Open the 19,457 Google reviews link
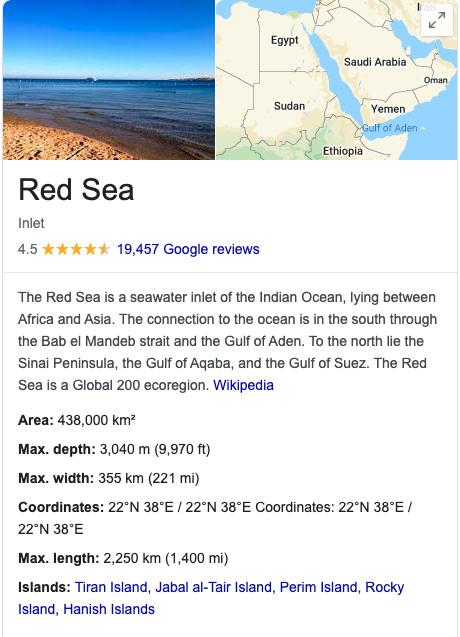The height and width of the screenshot is (637, 460). [188, 249]
